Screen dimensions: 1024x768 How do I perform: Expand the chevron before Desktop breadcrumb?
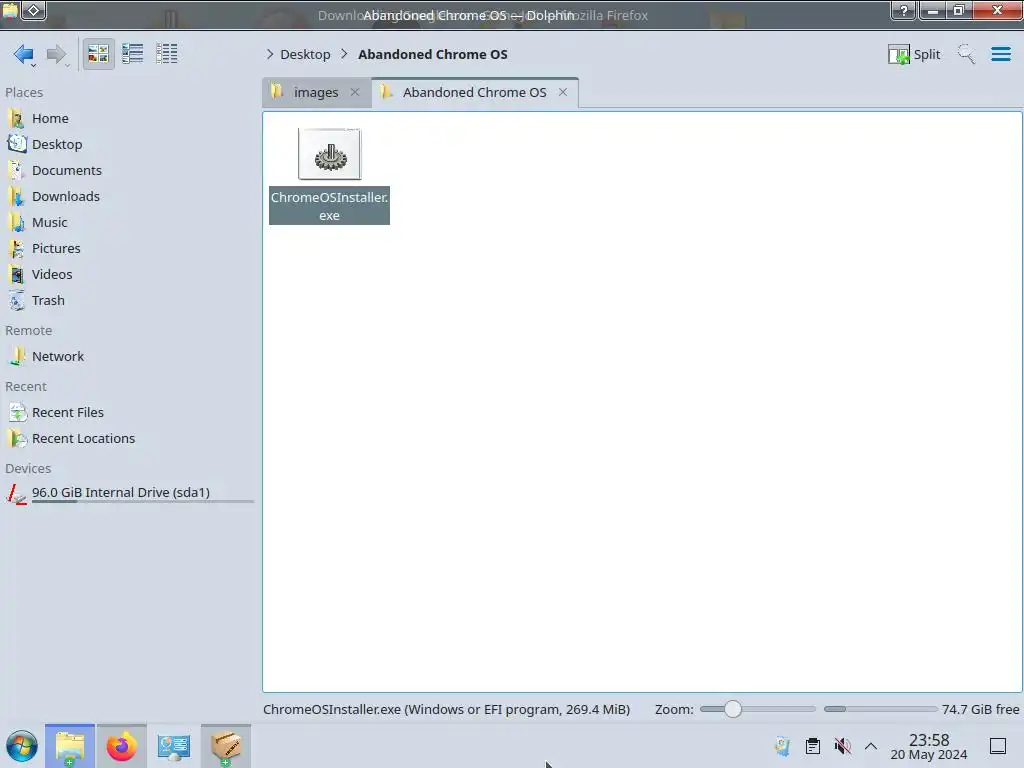pyautogui.click(x=270, y=54)
